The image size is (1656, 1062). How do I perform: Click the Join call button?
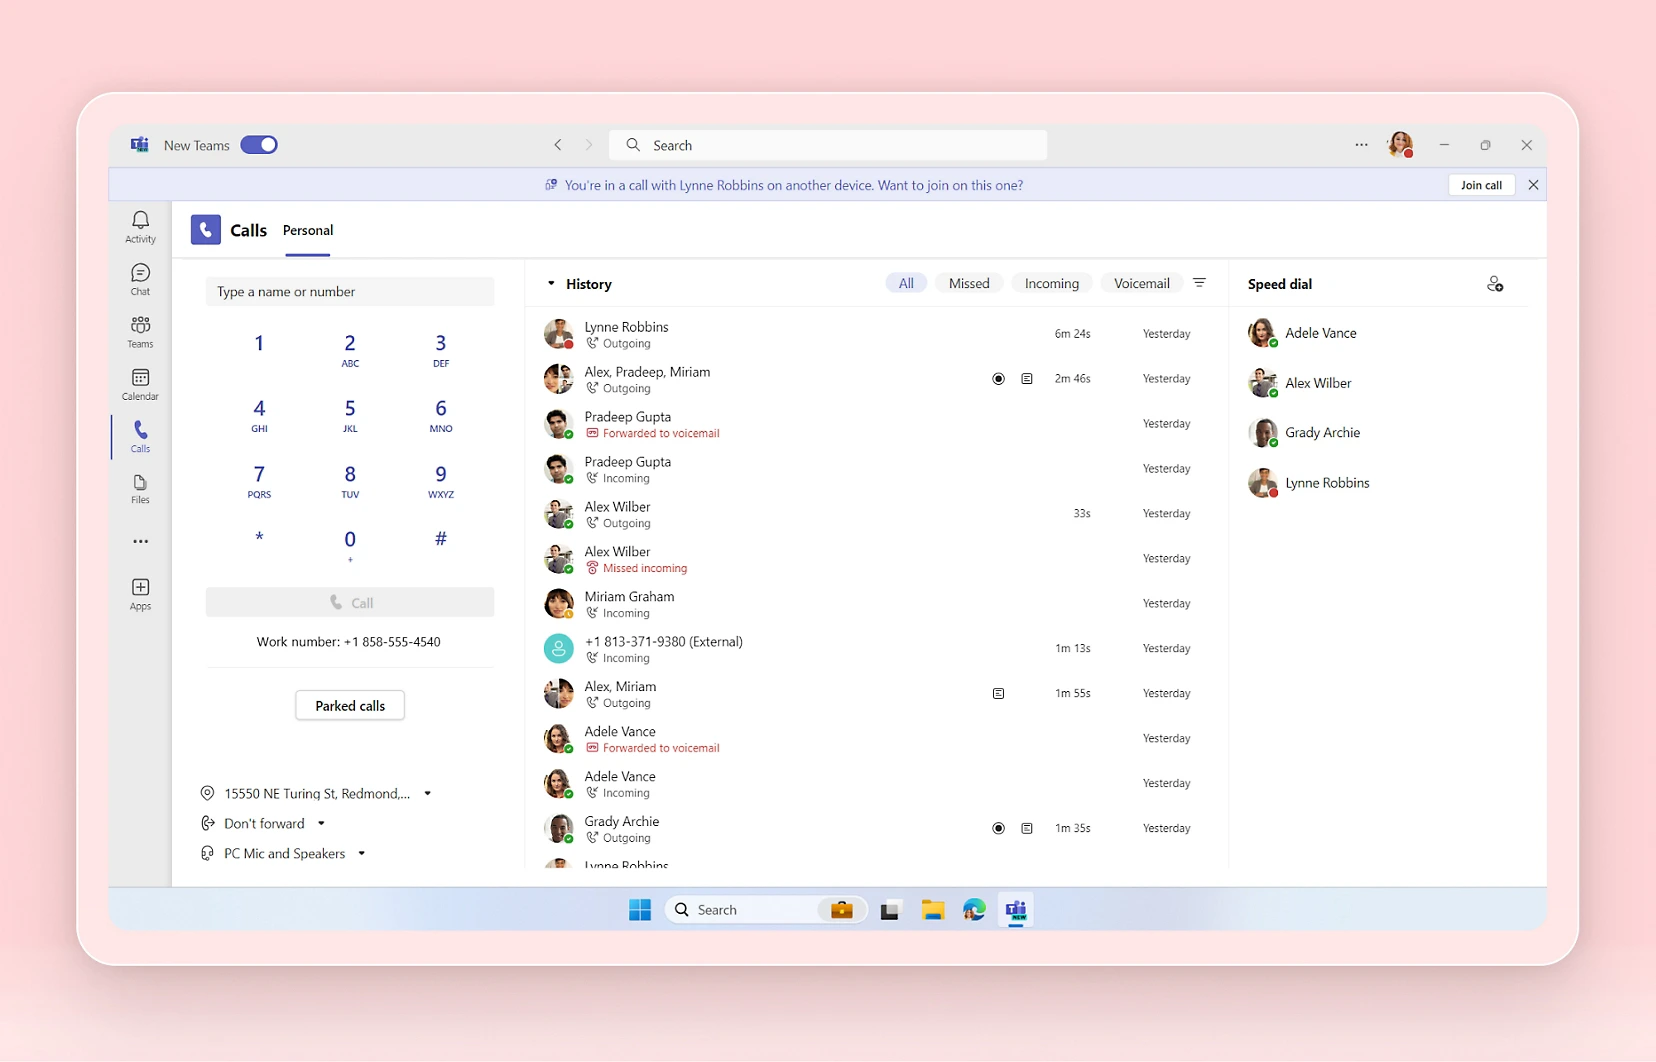click(x=1481, y=185)
